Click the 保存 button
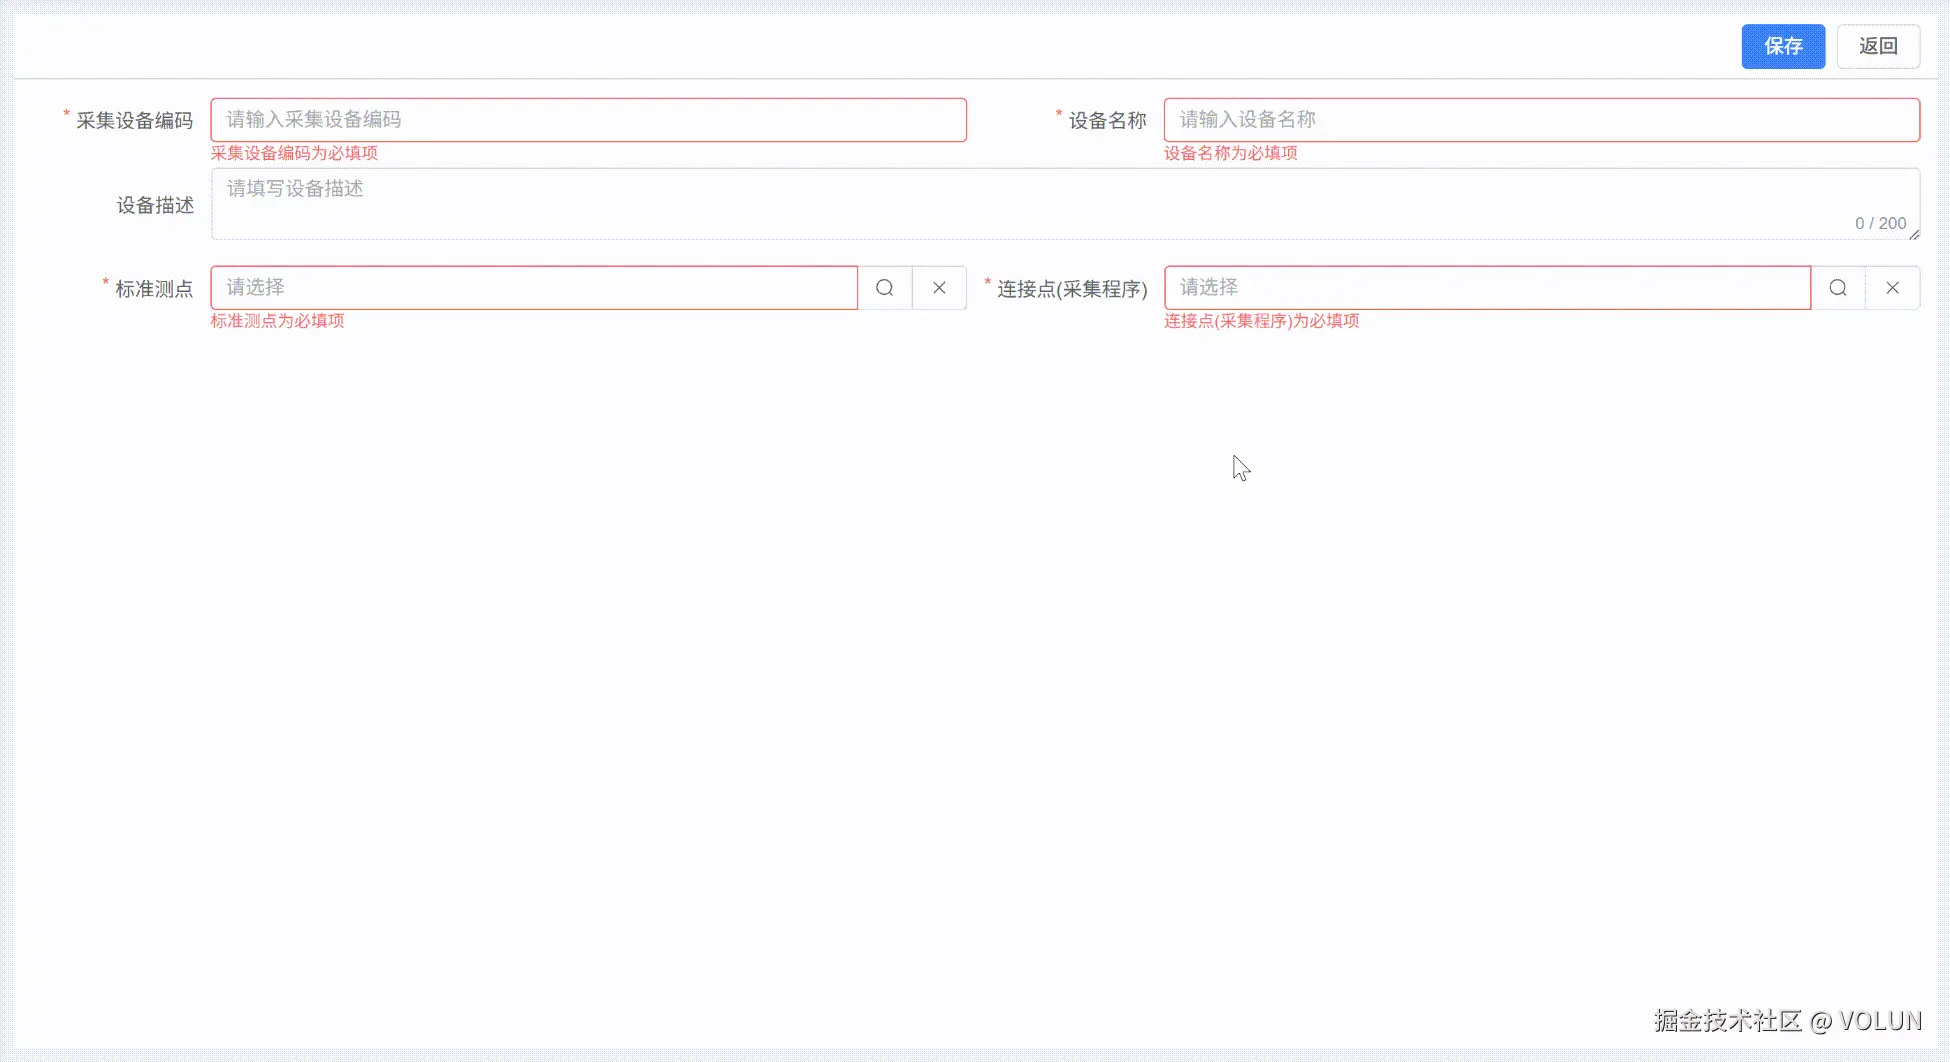This screenshot has width=1950, height=1062. tap(1783, 46)
